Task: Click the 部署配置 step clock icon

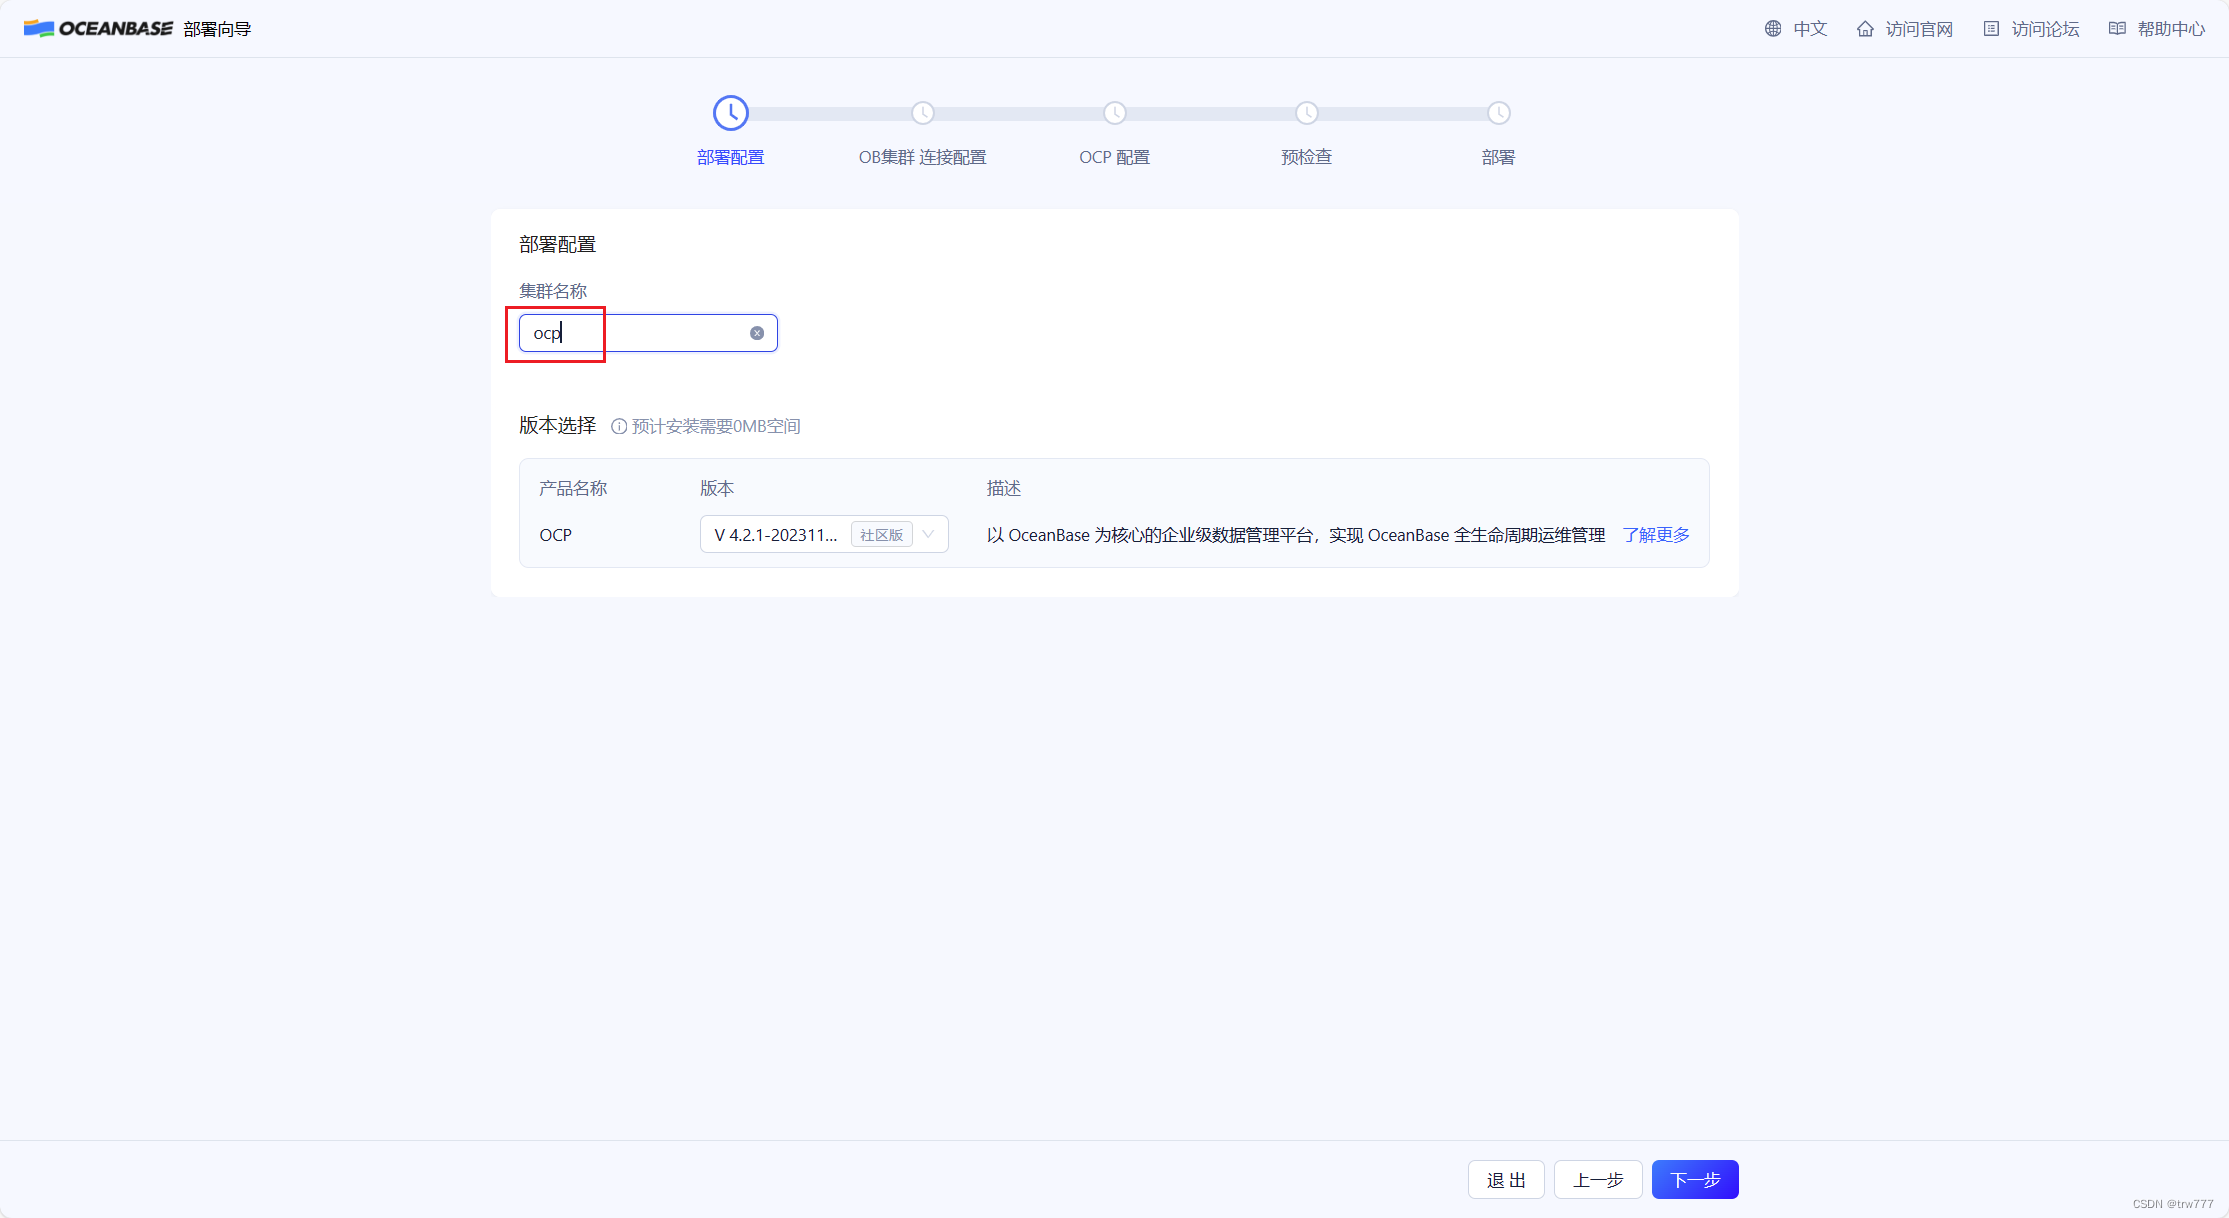Action: 730,113
